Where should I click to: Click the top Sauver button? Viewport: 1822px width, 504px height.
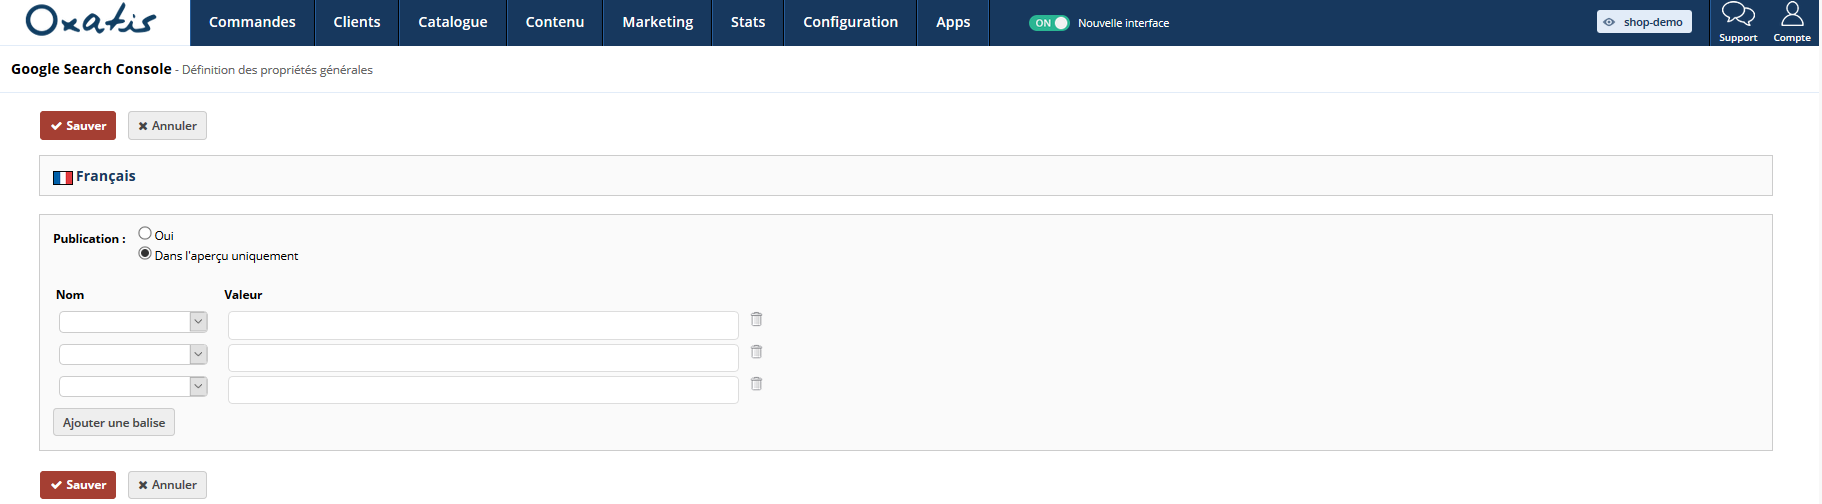coord(78,125)
